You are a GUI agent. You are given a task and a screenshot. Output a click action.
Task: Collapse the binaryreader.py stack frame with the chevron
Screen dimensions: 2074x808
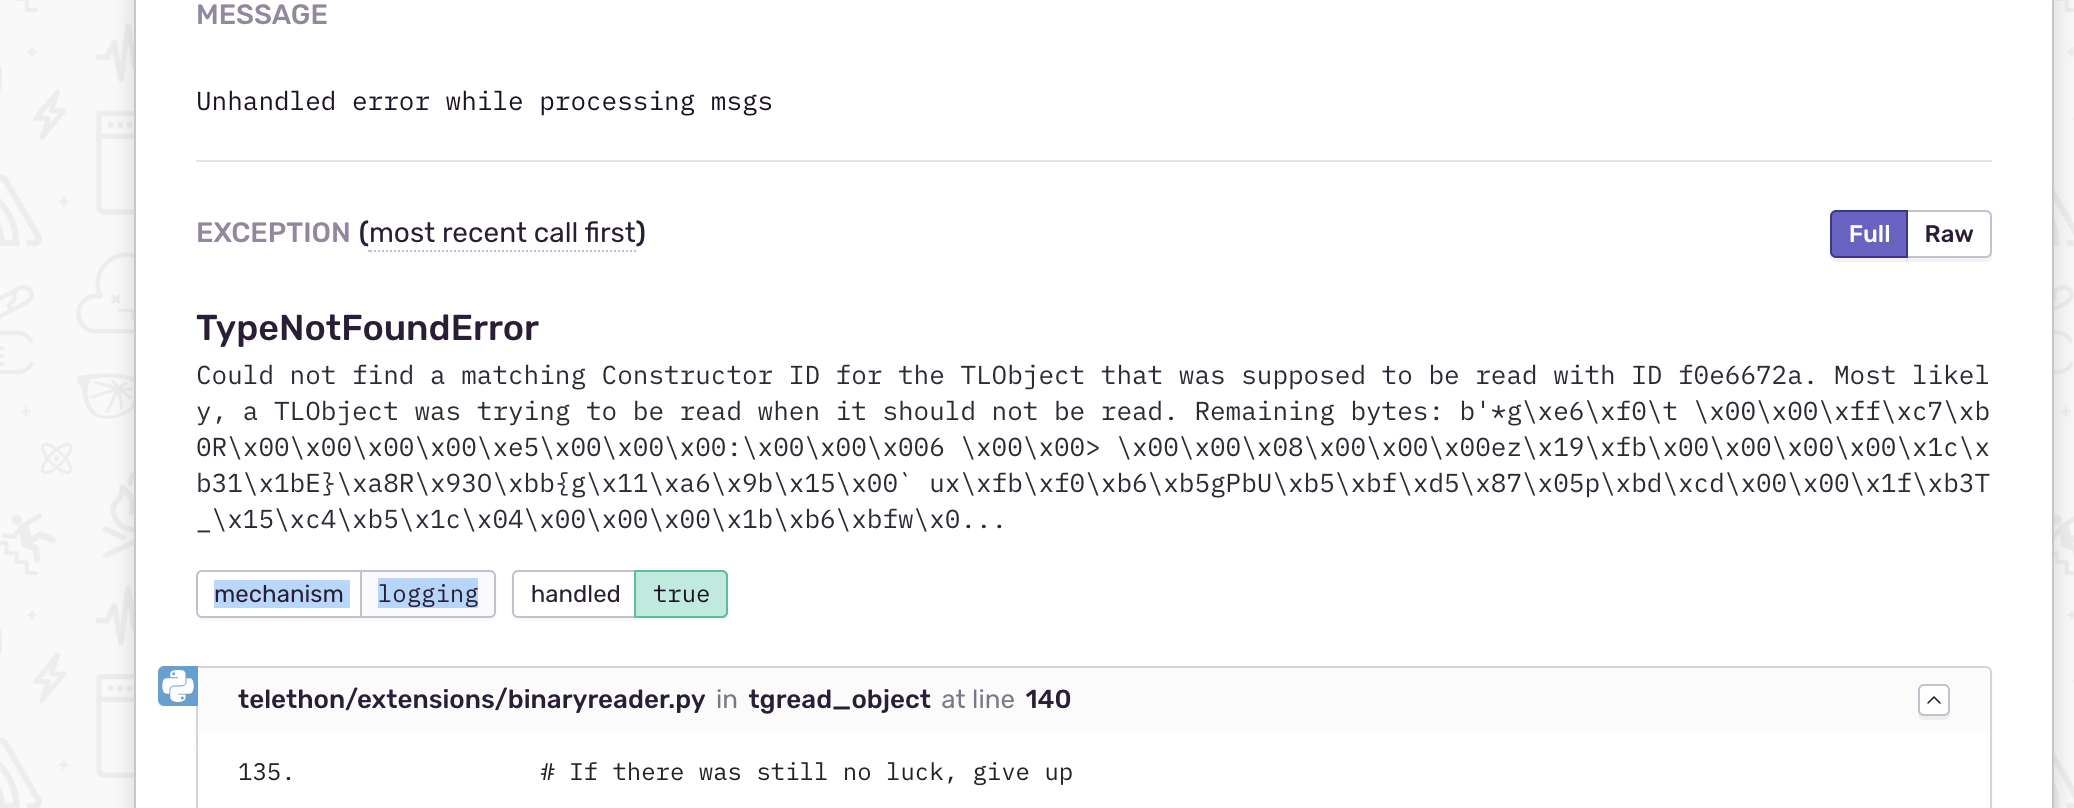click(1936, 700)
